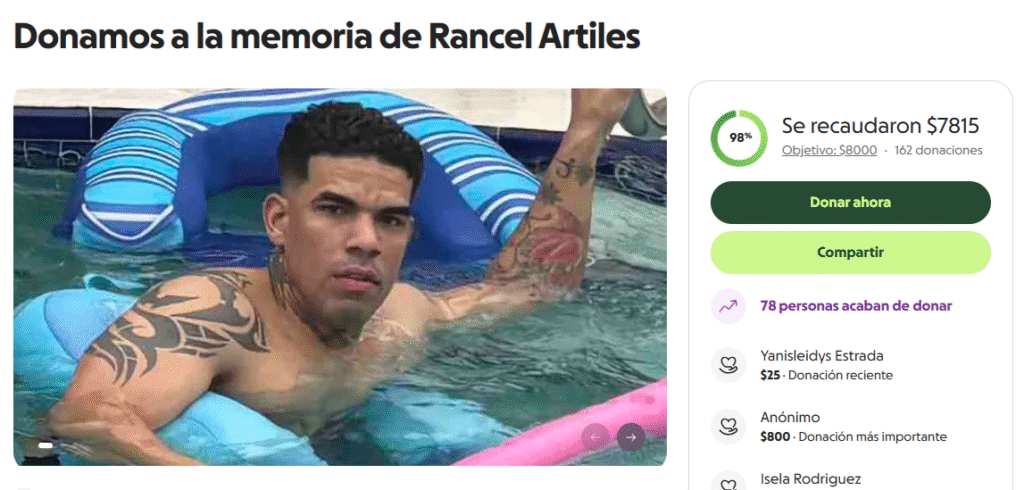Click the fundraiser main photo
This screenshot has width=1024, height=490.
[x=340, y=277]
